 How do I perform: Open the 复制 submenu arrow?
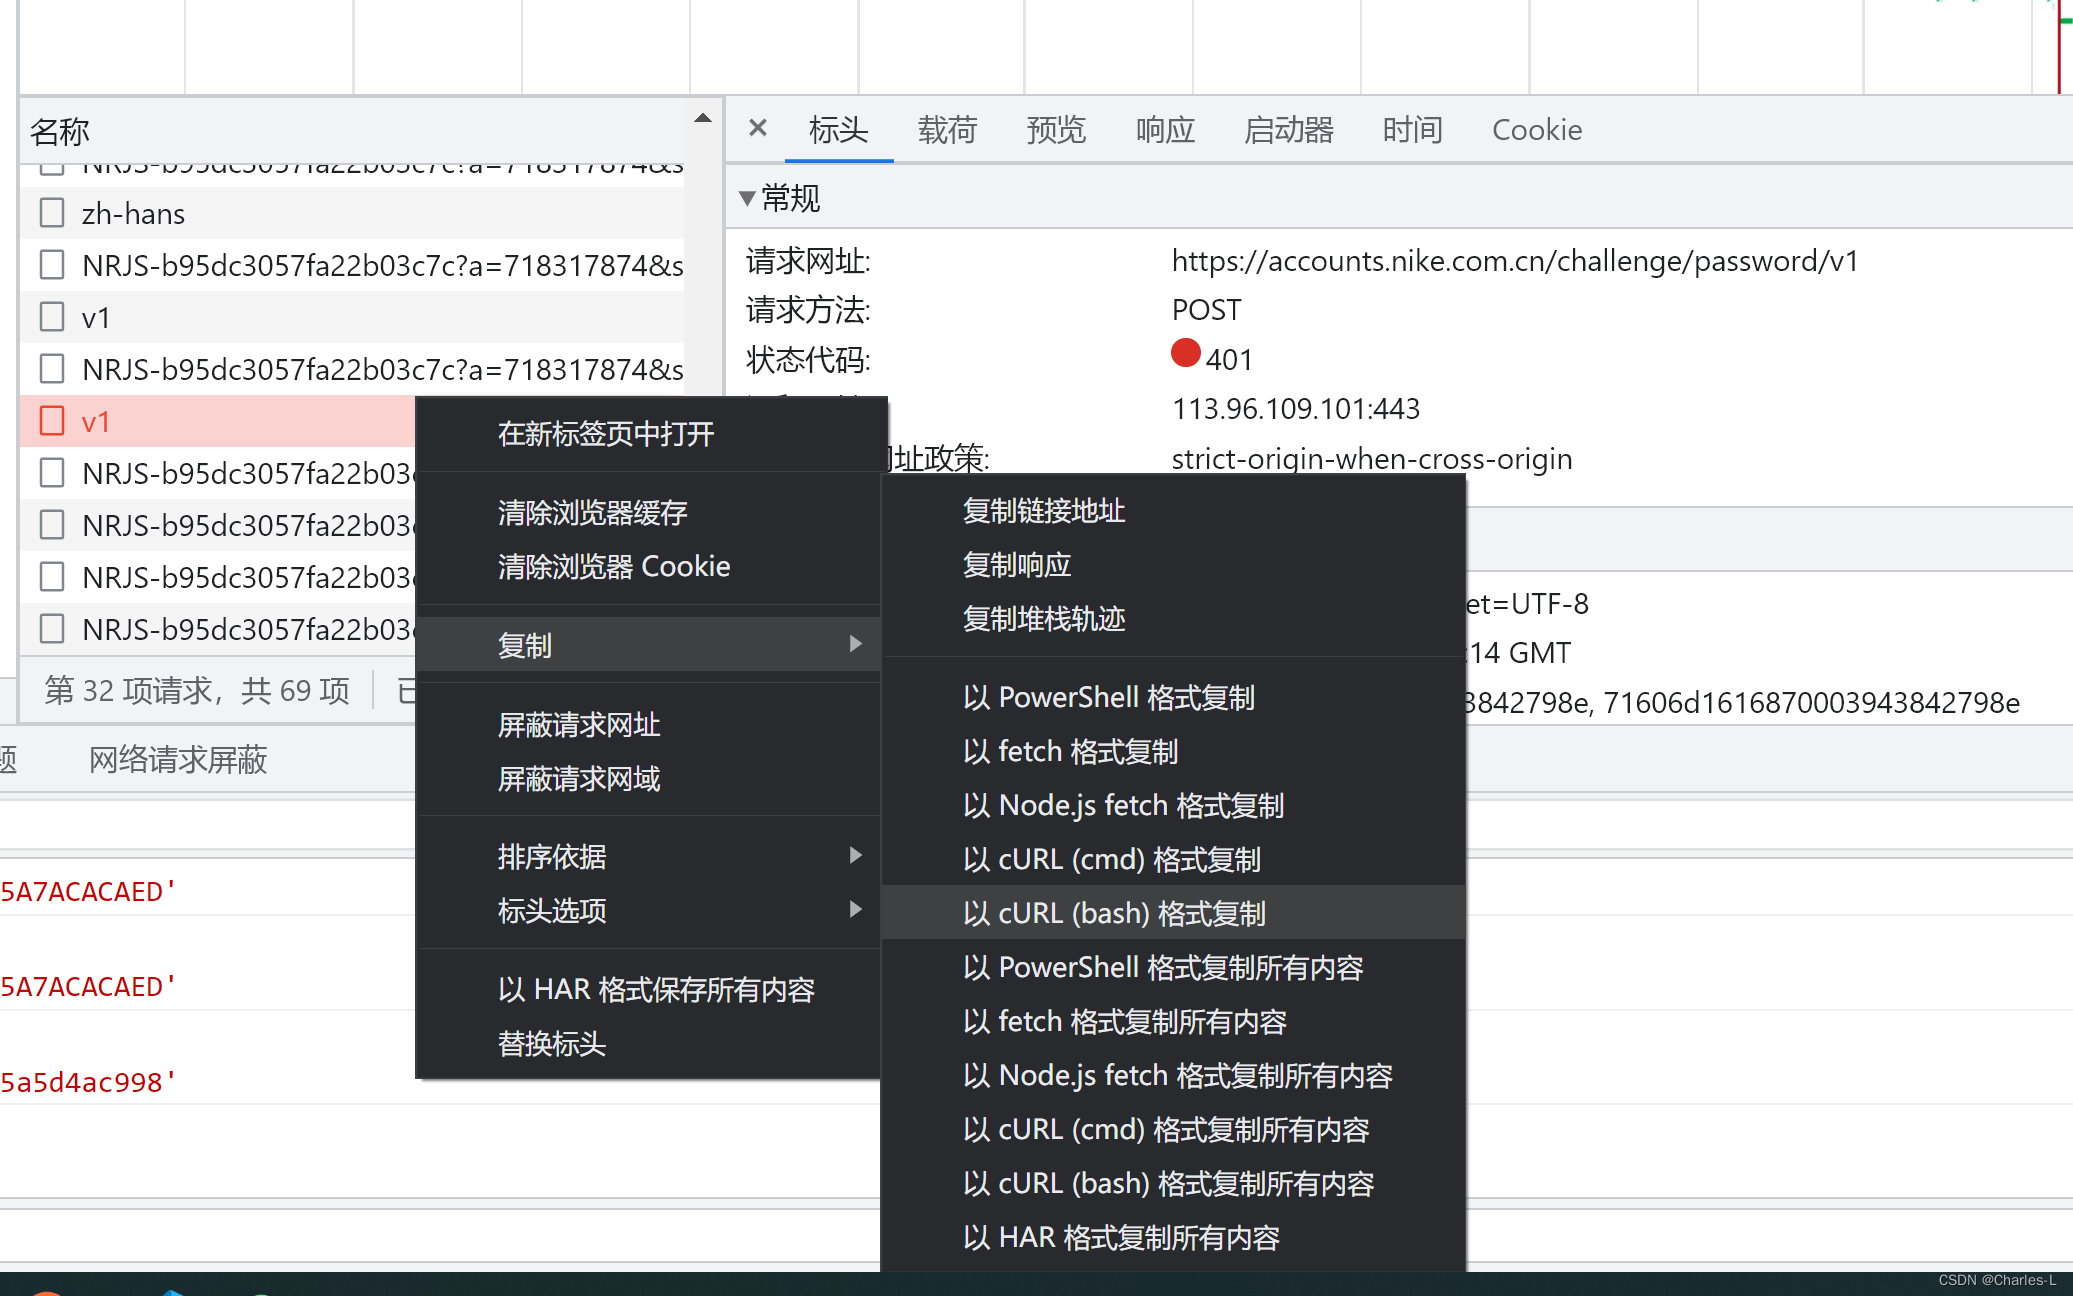click(855, 644)
